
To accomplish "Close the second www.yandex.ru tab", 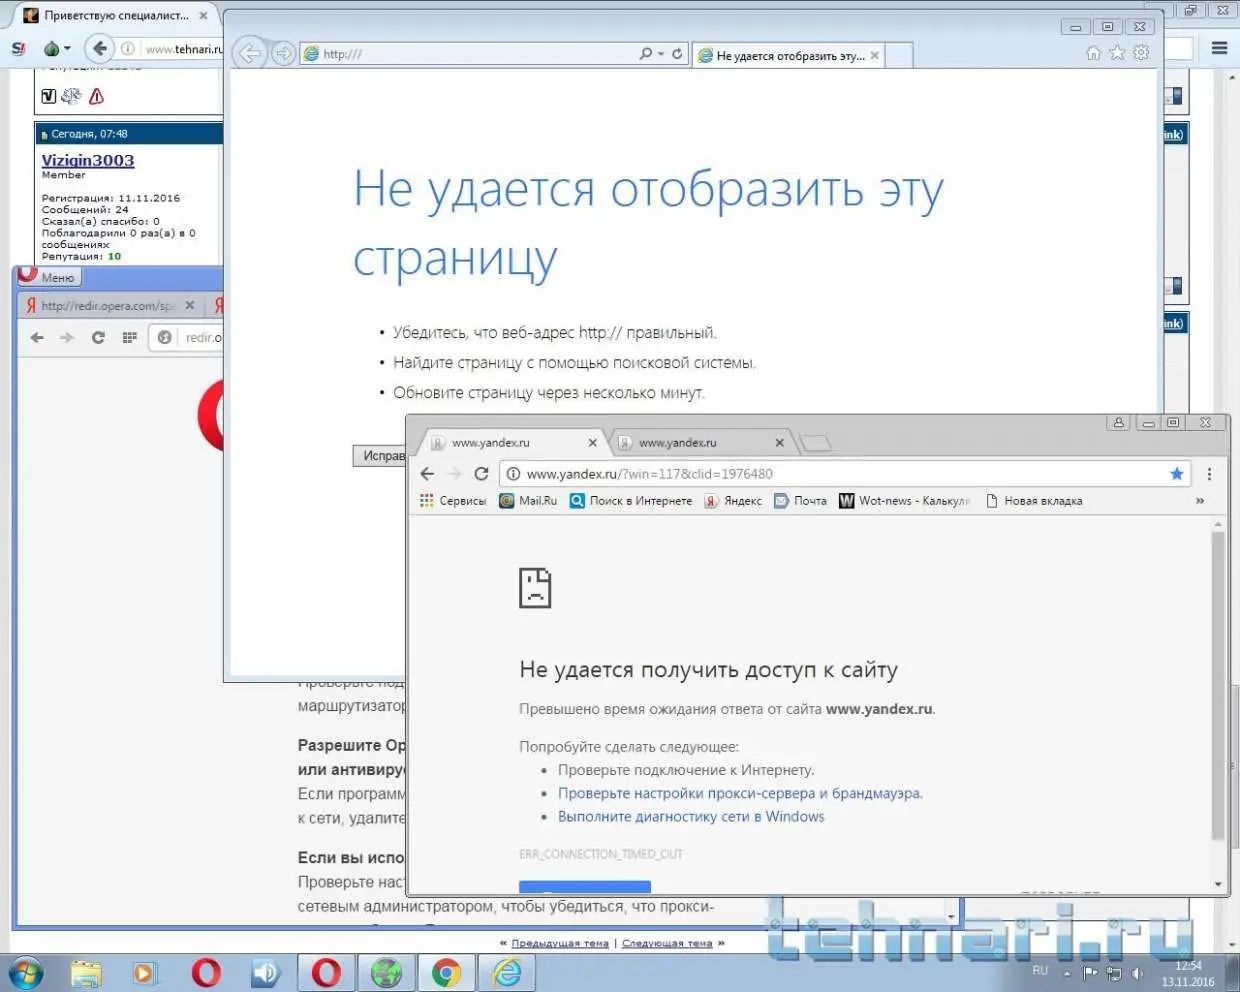I will coord(780,443).
